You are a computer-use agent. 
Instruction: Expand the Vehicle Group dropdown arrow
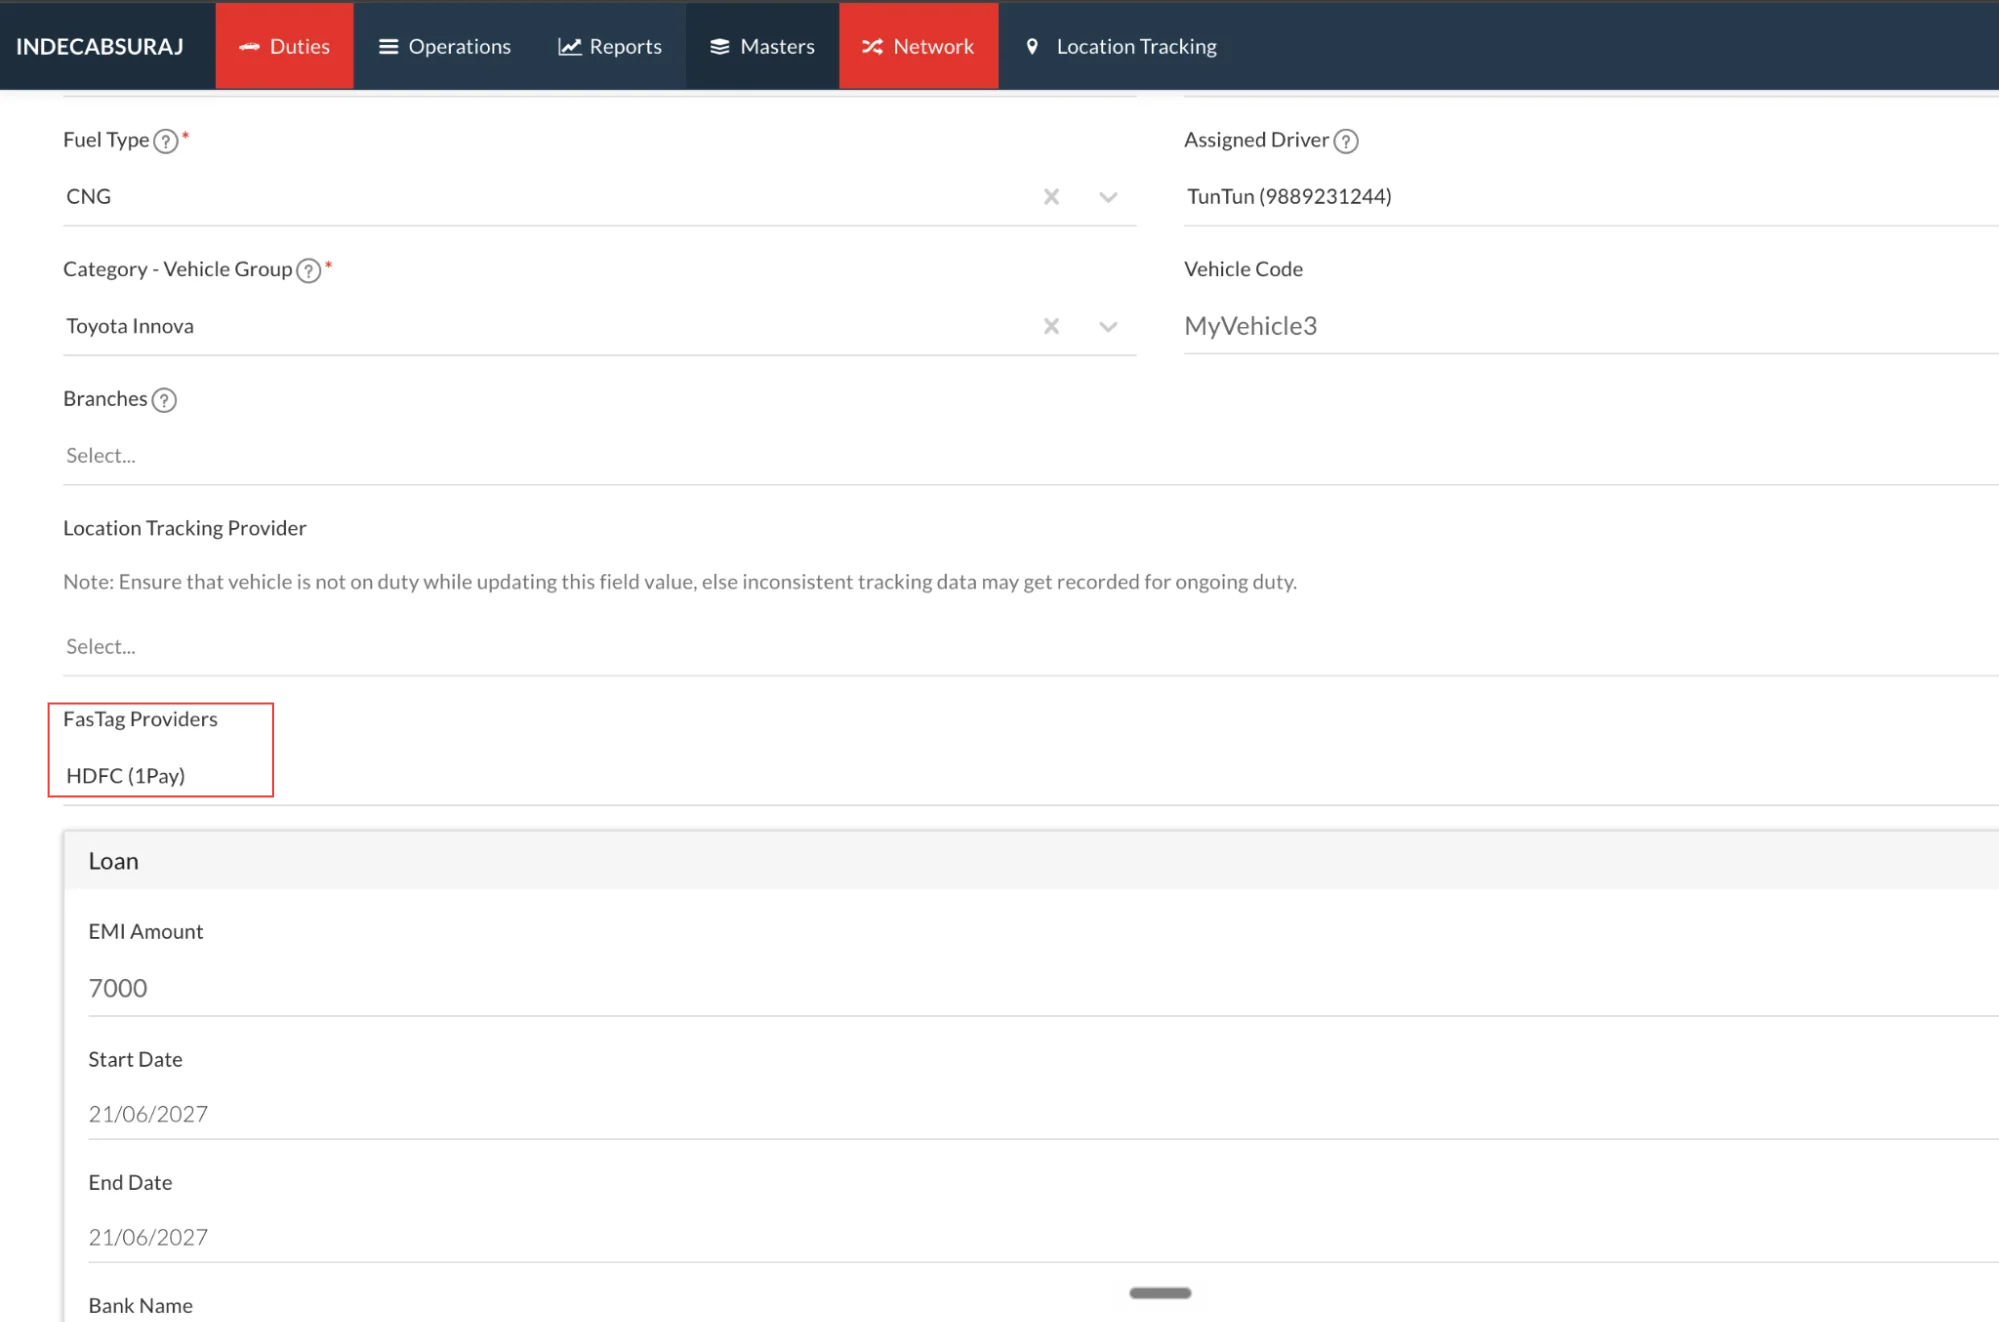pos(1108,326)
